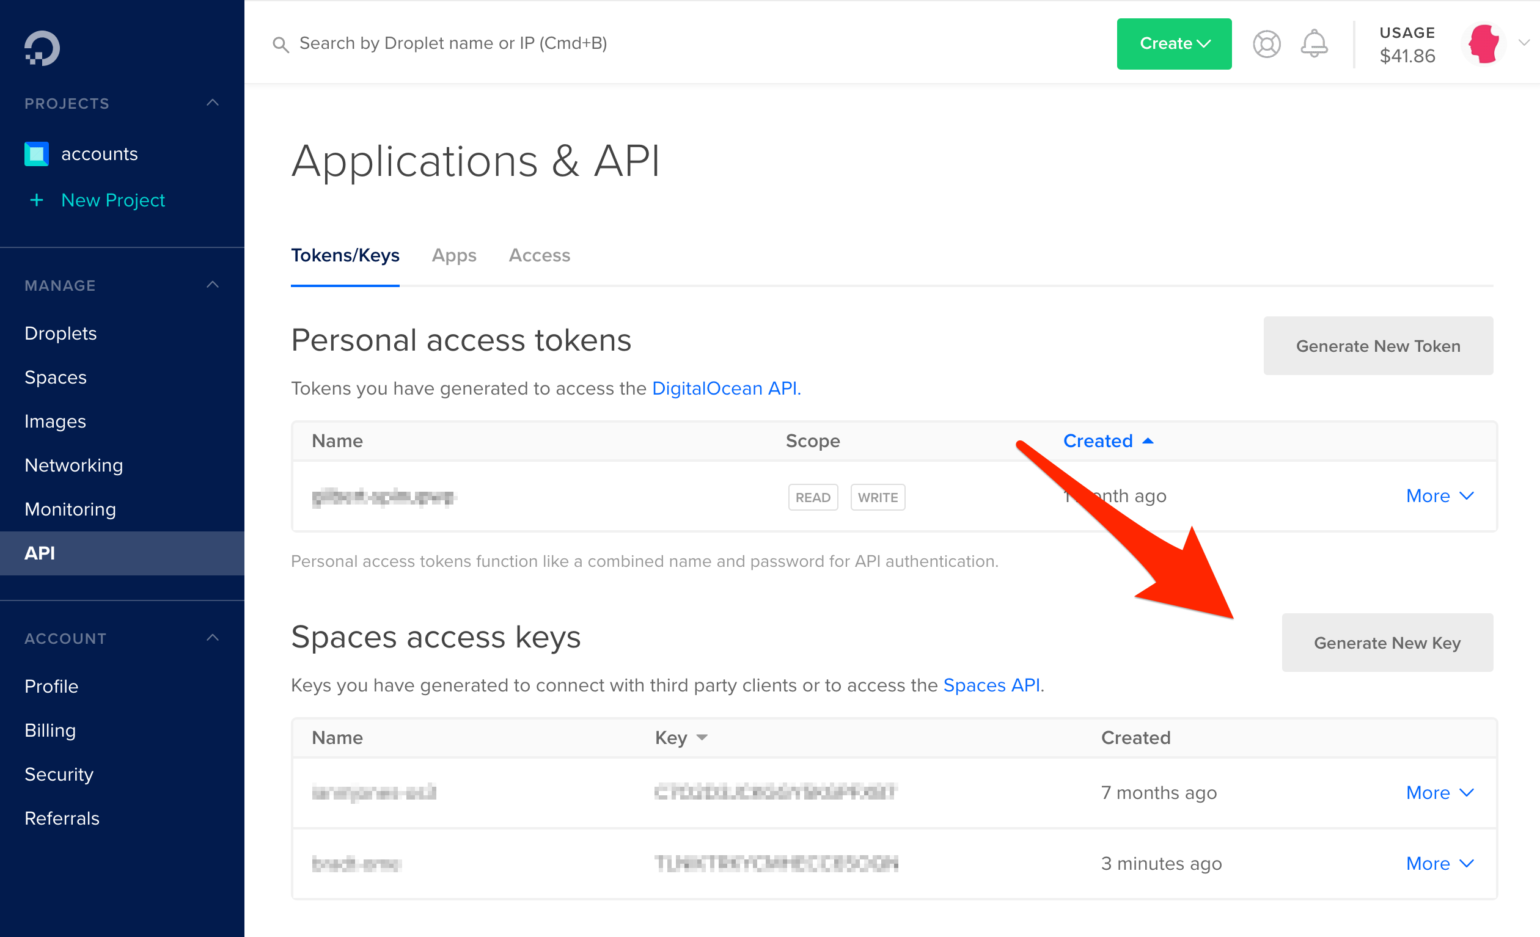Click the '3 minutes ago' created cell
Image resolution: width=1540 pixels, height=937 pixels.
[1161, 864]
